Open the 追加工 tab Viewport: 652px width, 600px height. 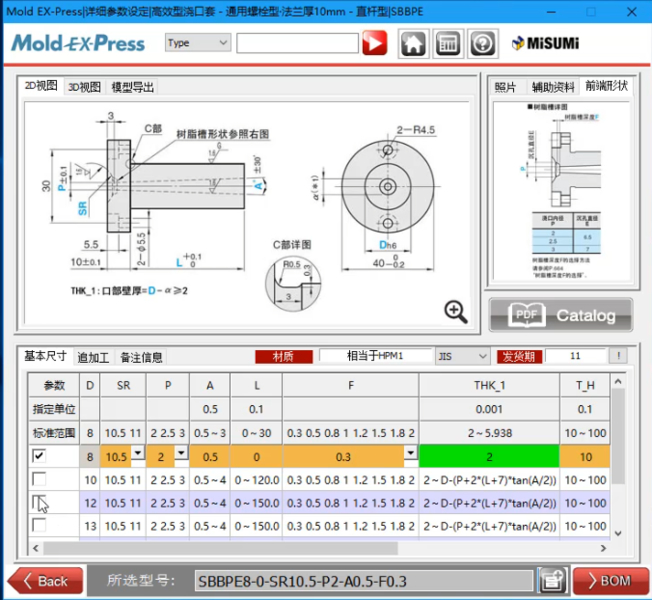pos(93,357)
